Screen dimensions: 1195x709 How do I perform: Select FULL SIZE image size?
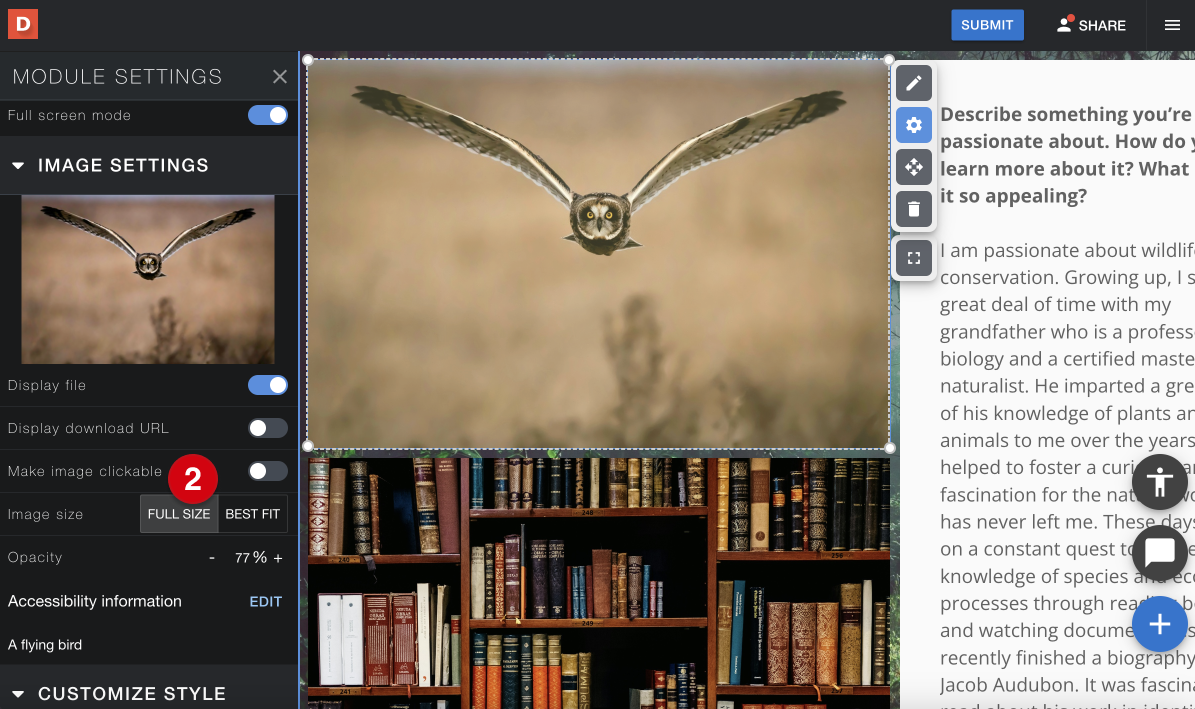[x=179, y=514]
